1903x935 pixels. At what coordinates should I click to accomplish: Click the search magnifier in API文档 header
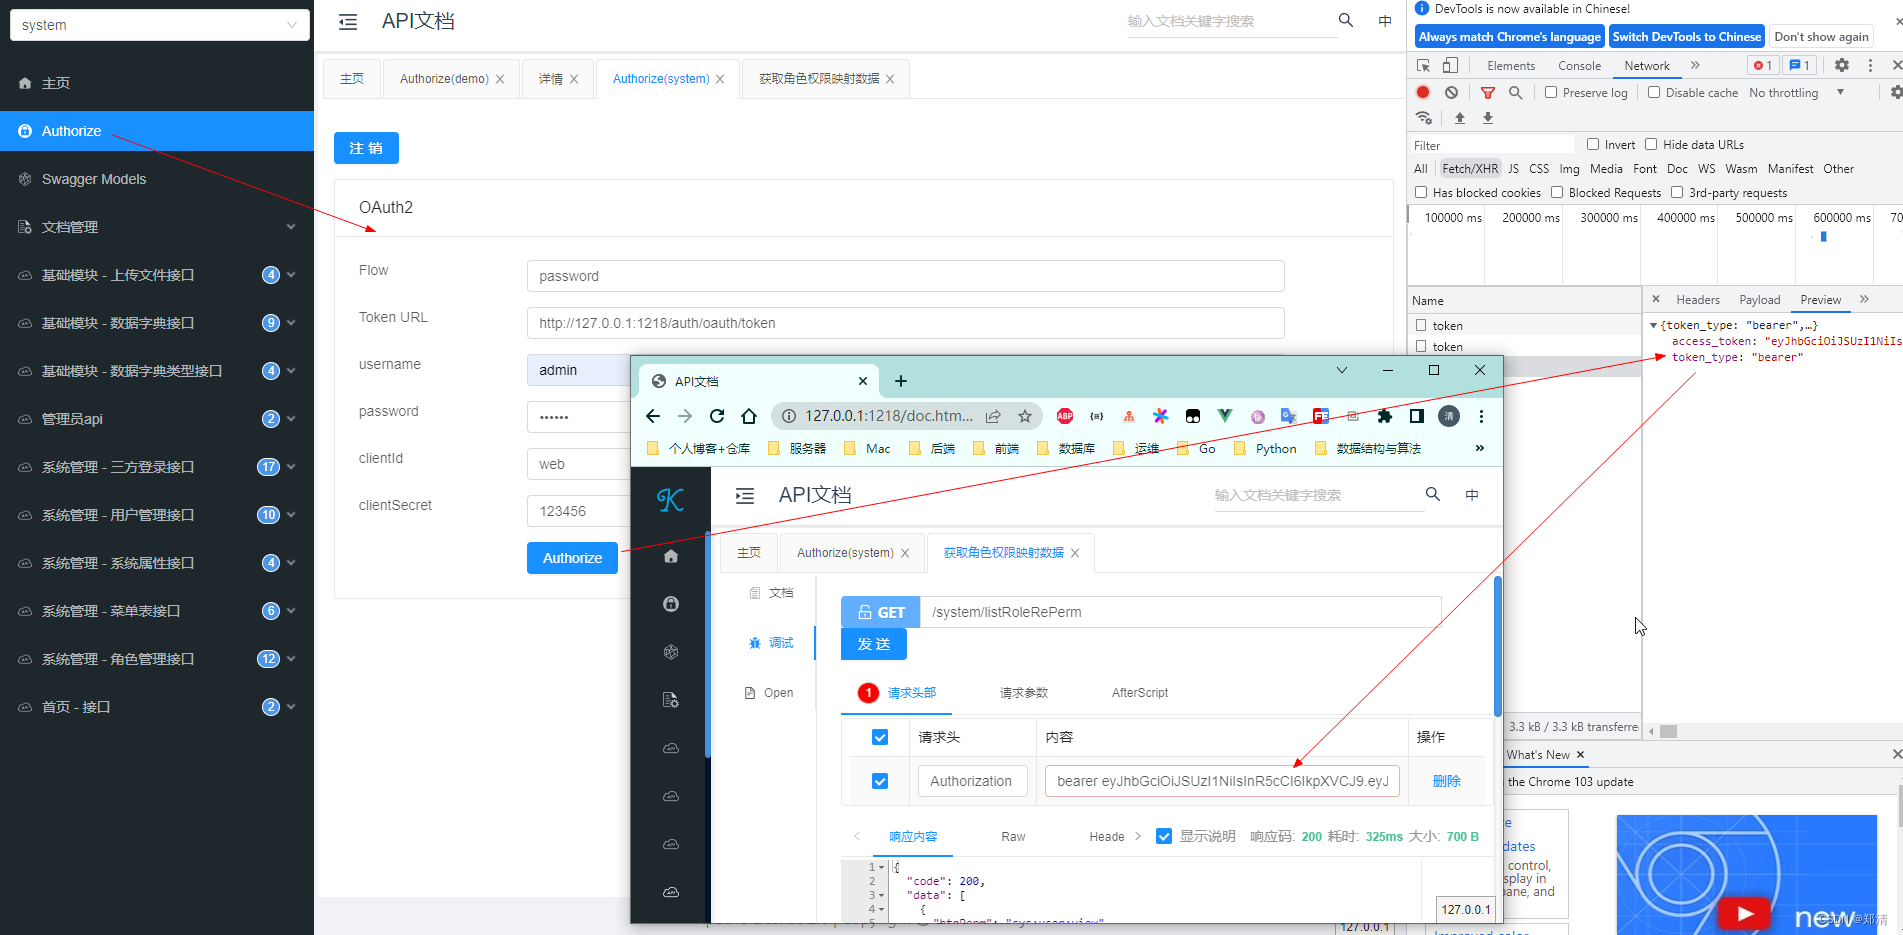tap(1344, 19)
